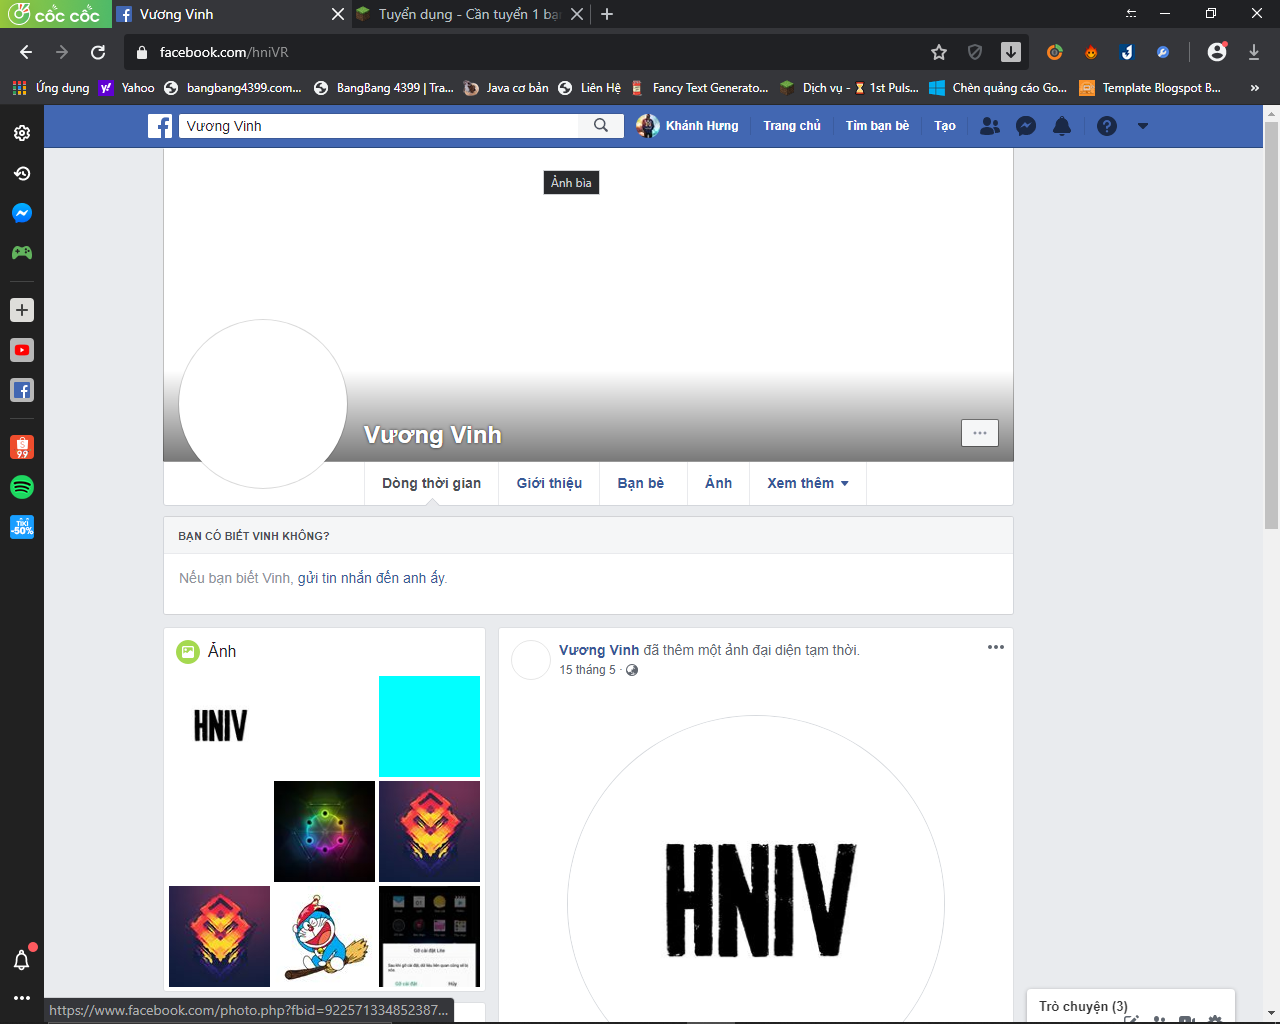Open Template Blogspot bookmark
The image size is (1280, 1024).
coord(1150,88)
